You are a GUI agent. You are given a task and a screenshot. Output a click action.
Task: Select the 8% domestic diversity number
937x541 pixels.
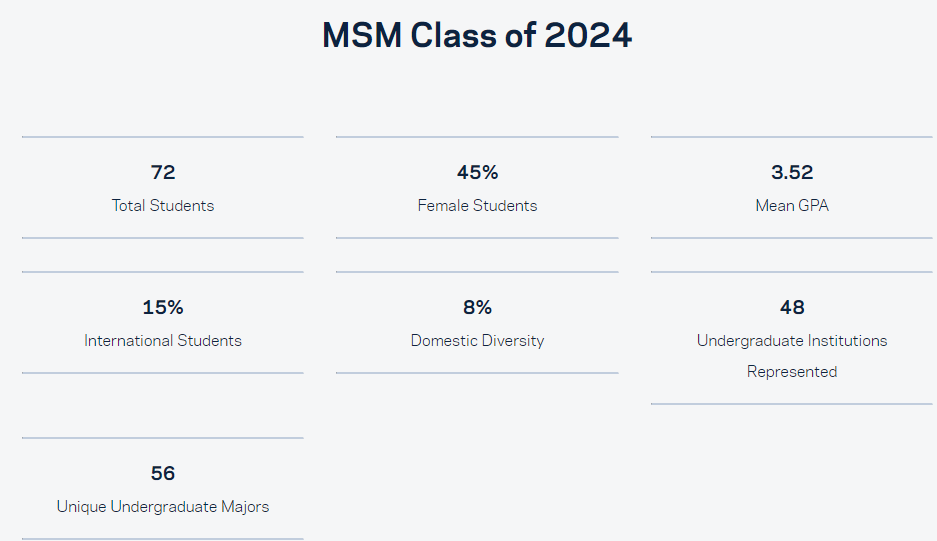click(x=477, y=307)
